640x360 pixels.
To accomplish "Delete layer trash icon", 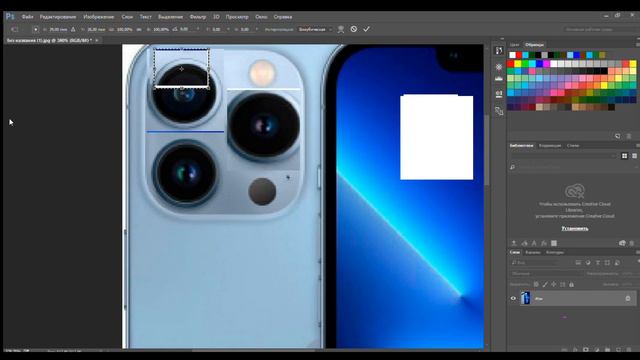I will click(x=629, y=349).
